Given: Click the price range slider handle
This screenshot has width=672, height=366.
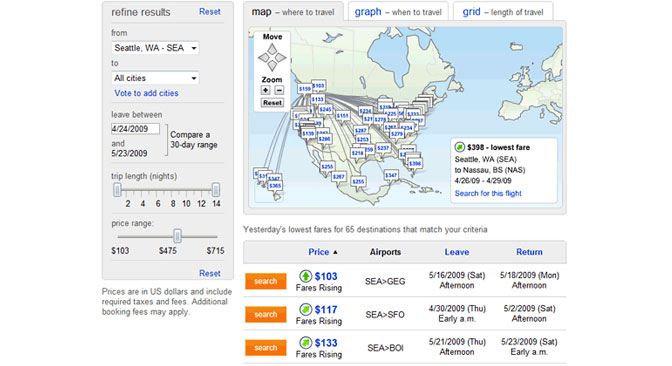Looking at the screenshot, I should 177,236.
